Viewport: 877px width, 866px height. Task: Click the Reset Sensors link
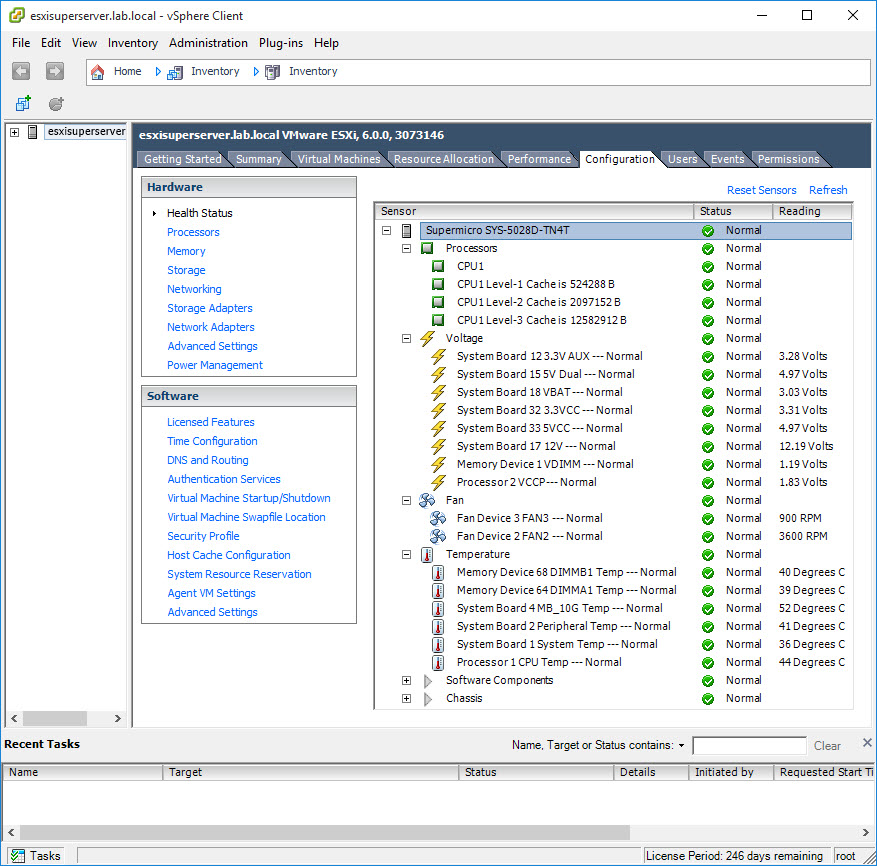(761, 190)
